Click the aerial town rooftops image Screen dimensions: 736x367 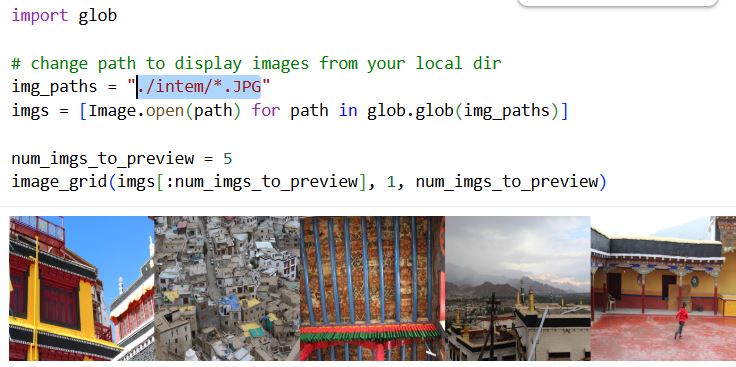tap(227, 288)
